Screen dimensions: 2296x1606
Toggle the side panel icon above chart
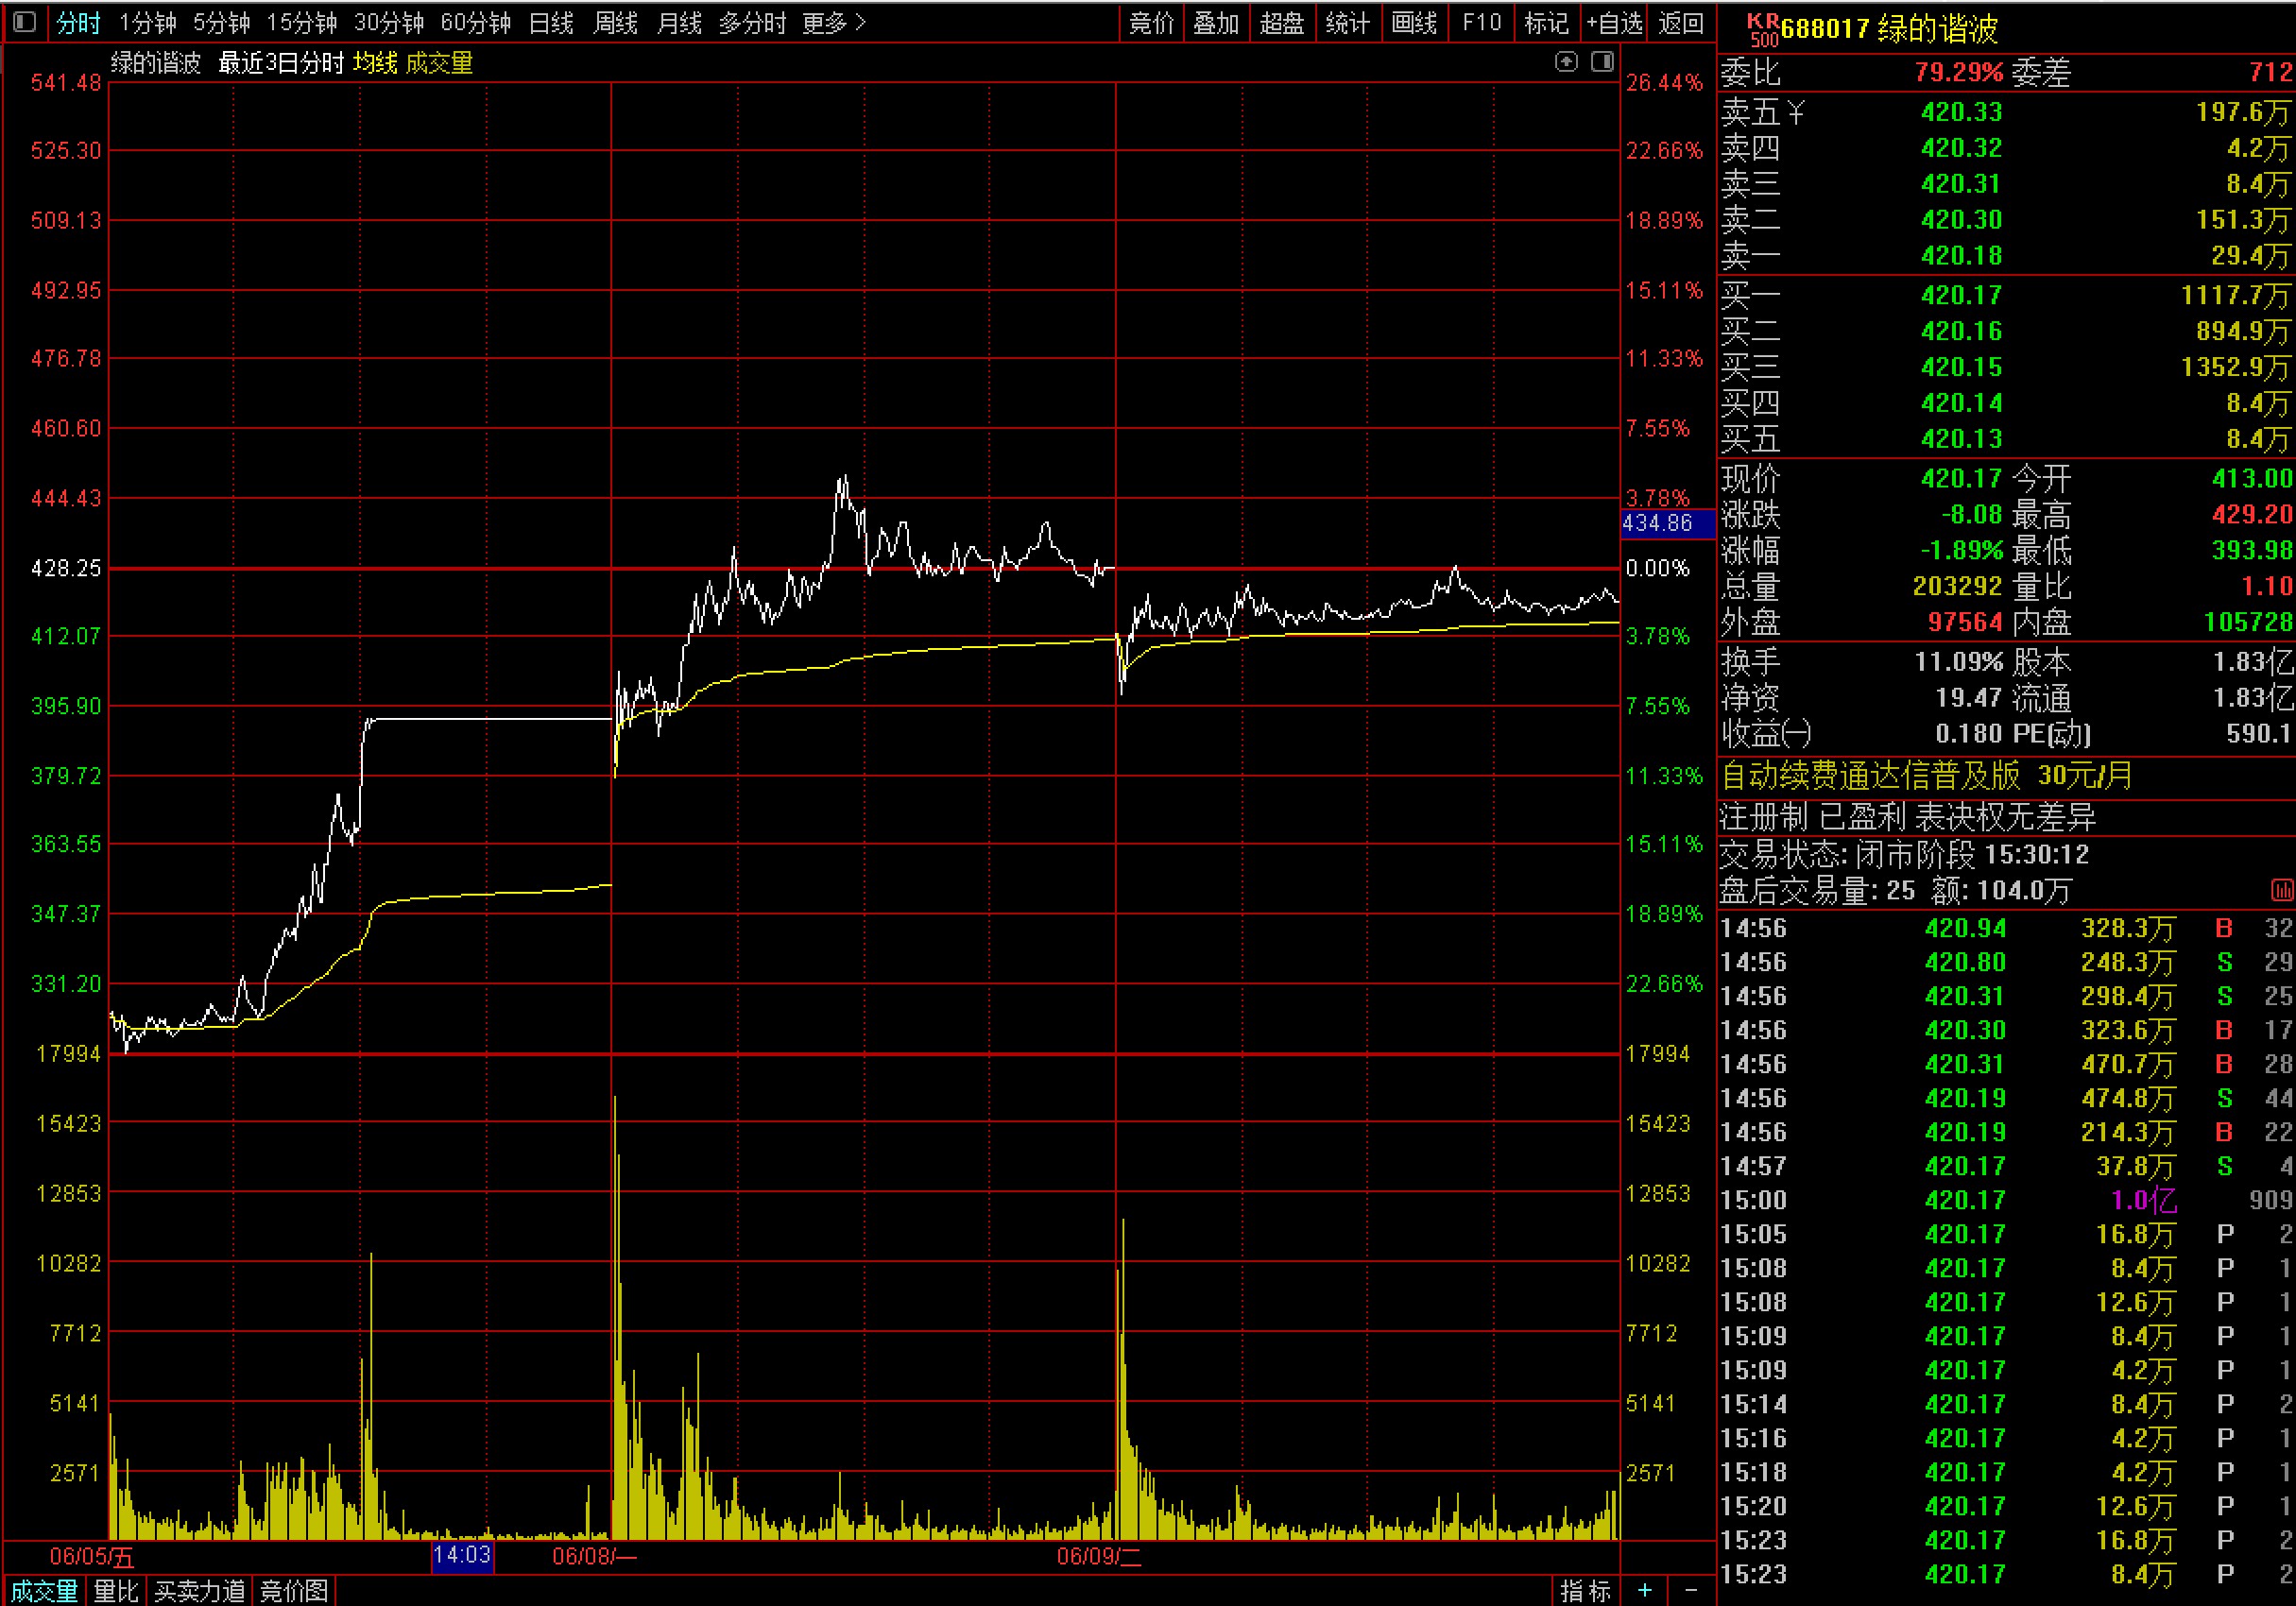click(1602, 62)
